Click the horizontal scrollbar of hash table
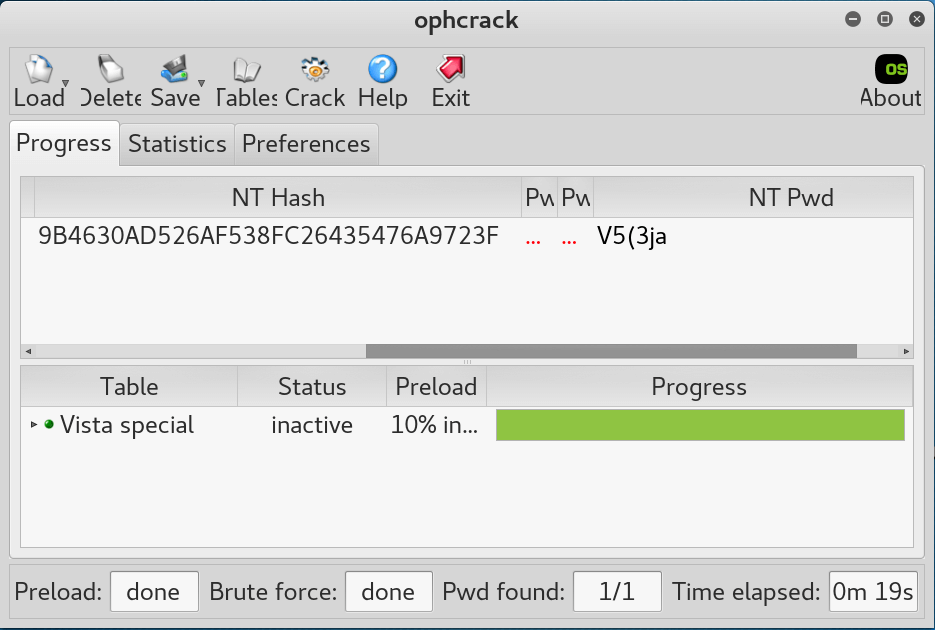 point(610,351)
